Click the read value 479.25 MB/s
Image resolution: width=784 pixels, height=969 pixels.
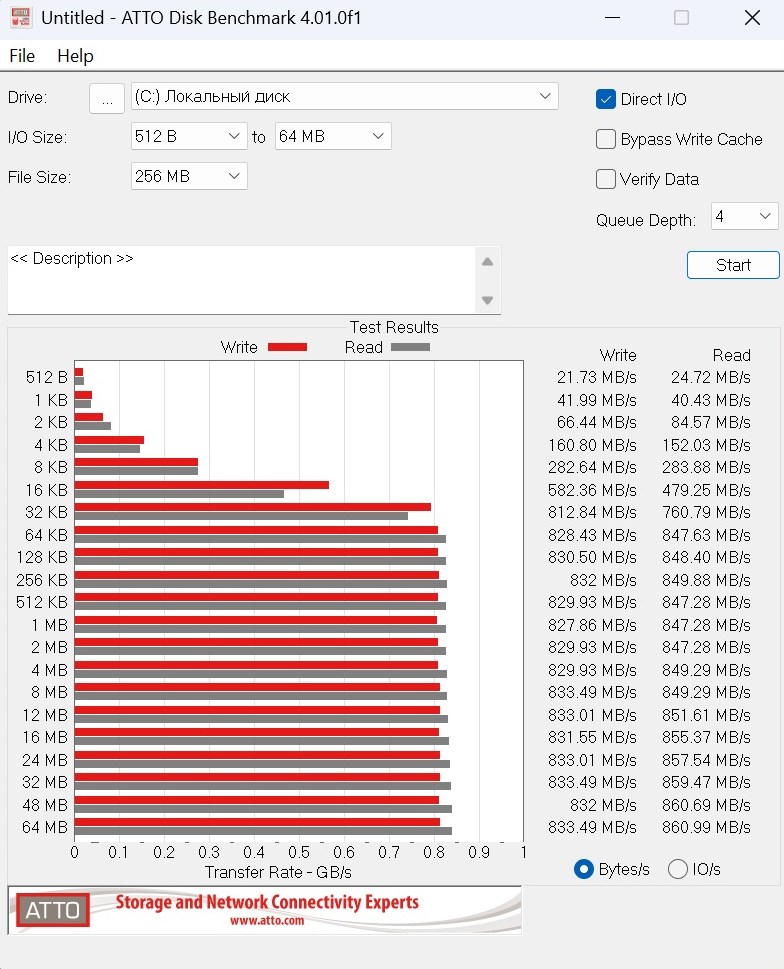pyautogui.click(x=707, y=490)
